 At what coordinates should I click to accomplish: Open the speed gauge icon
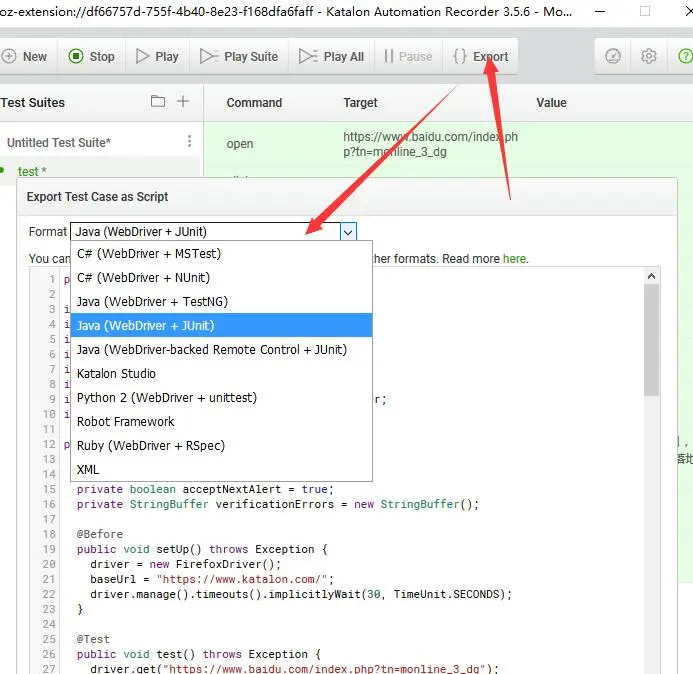[613, 56]
